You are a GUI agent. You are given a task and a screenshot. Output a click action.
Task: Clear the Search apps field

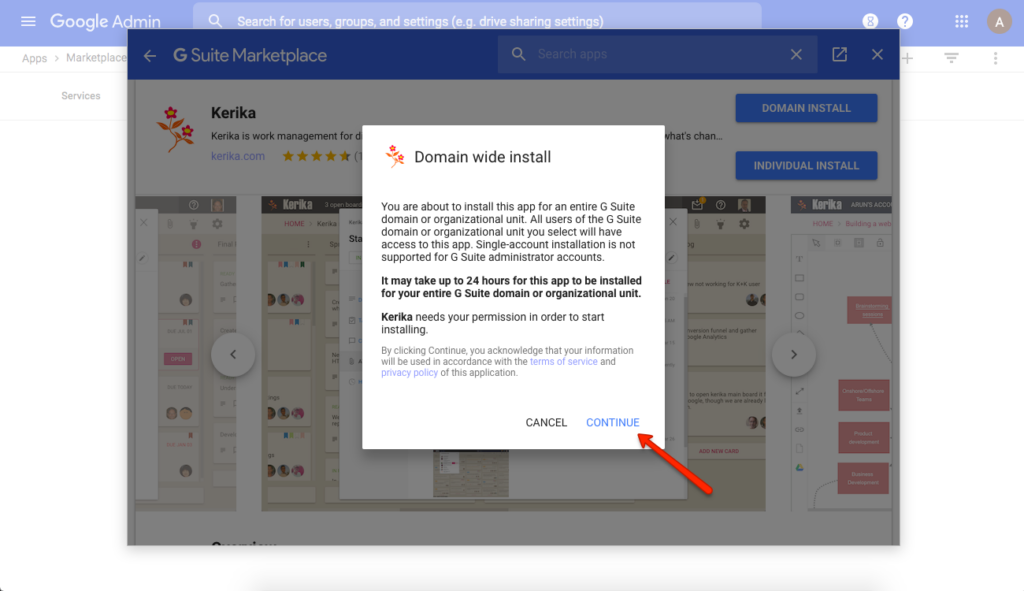point(795,54)
